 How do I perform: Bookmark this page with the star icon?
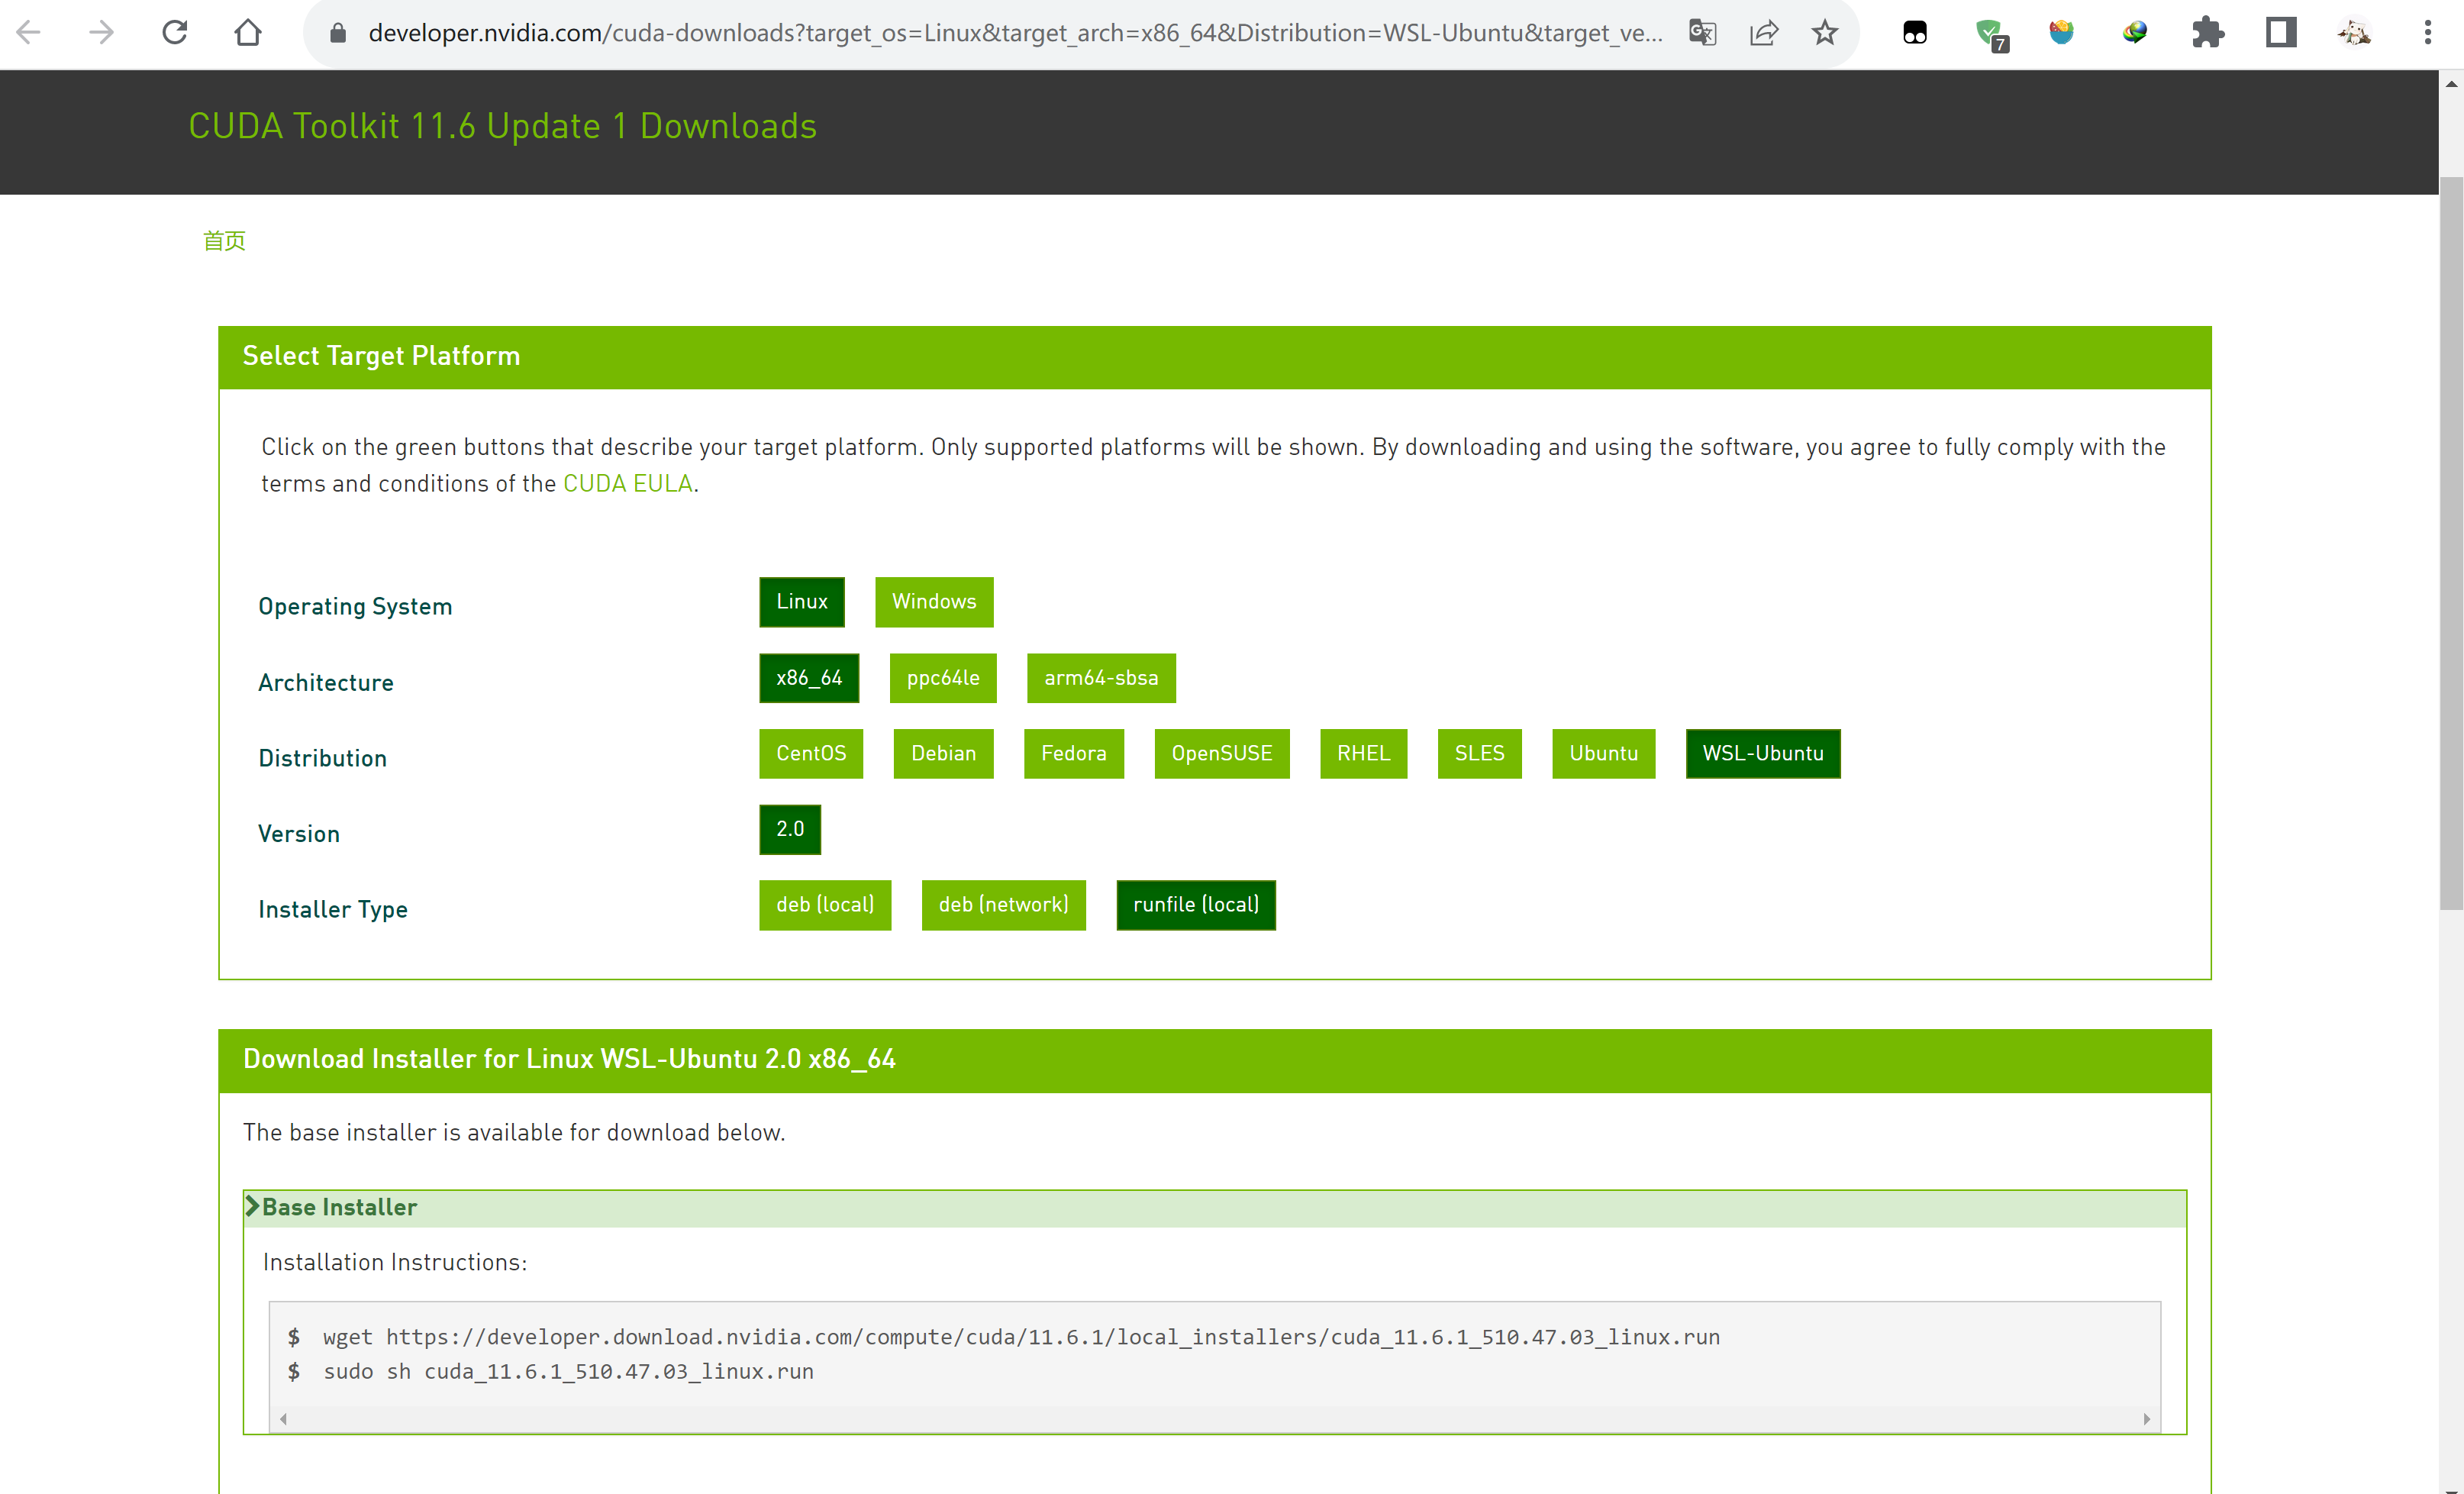pos(1825,33)
